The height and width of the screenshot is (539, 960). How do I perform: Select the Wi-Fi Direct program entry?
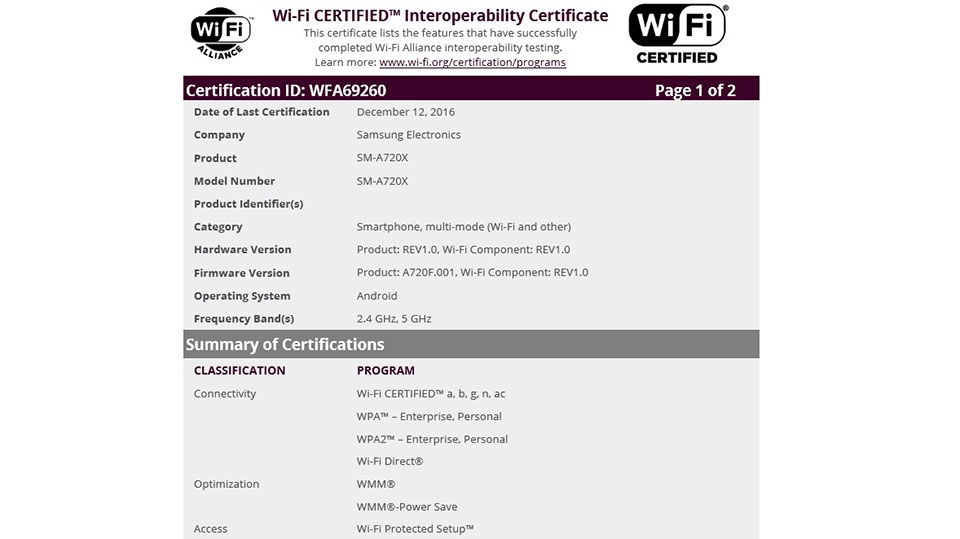[389, 461]
